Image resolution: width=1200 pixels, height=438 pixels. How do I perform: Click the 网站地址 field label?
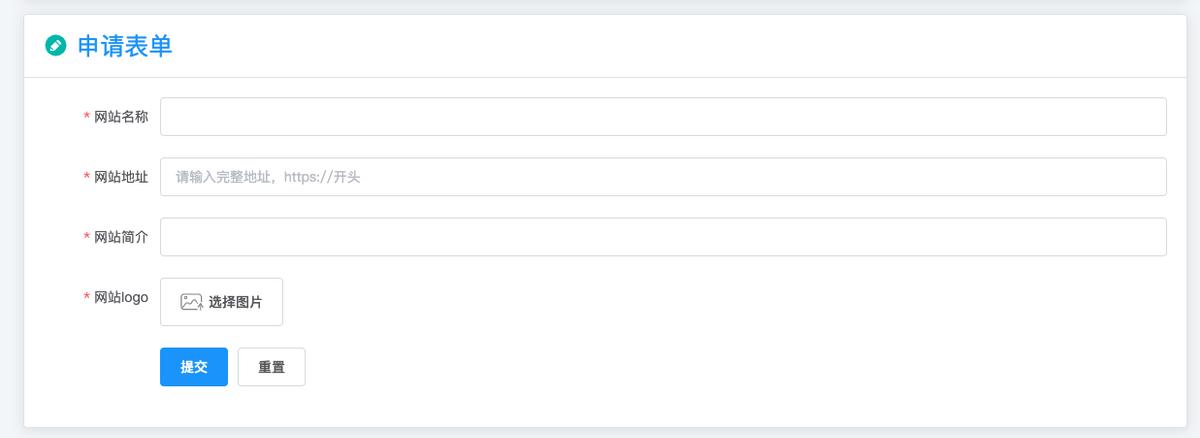[121, 177]
